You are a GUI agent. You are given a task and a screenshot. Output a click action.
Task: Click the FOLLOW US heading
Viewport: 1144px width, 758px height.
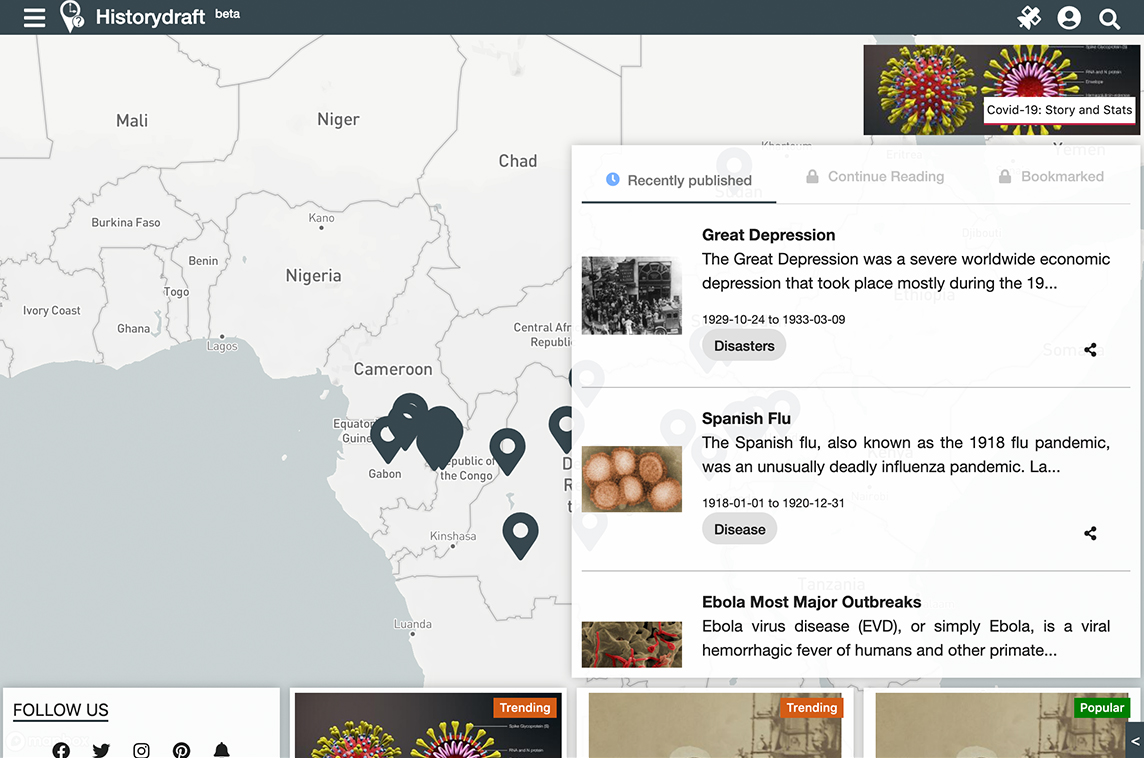(x=61, y=711)
